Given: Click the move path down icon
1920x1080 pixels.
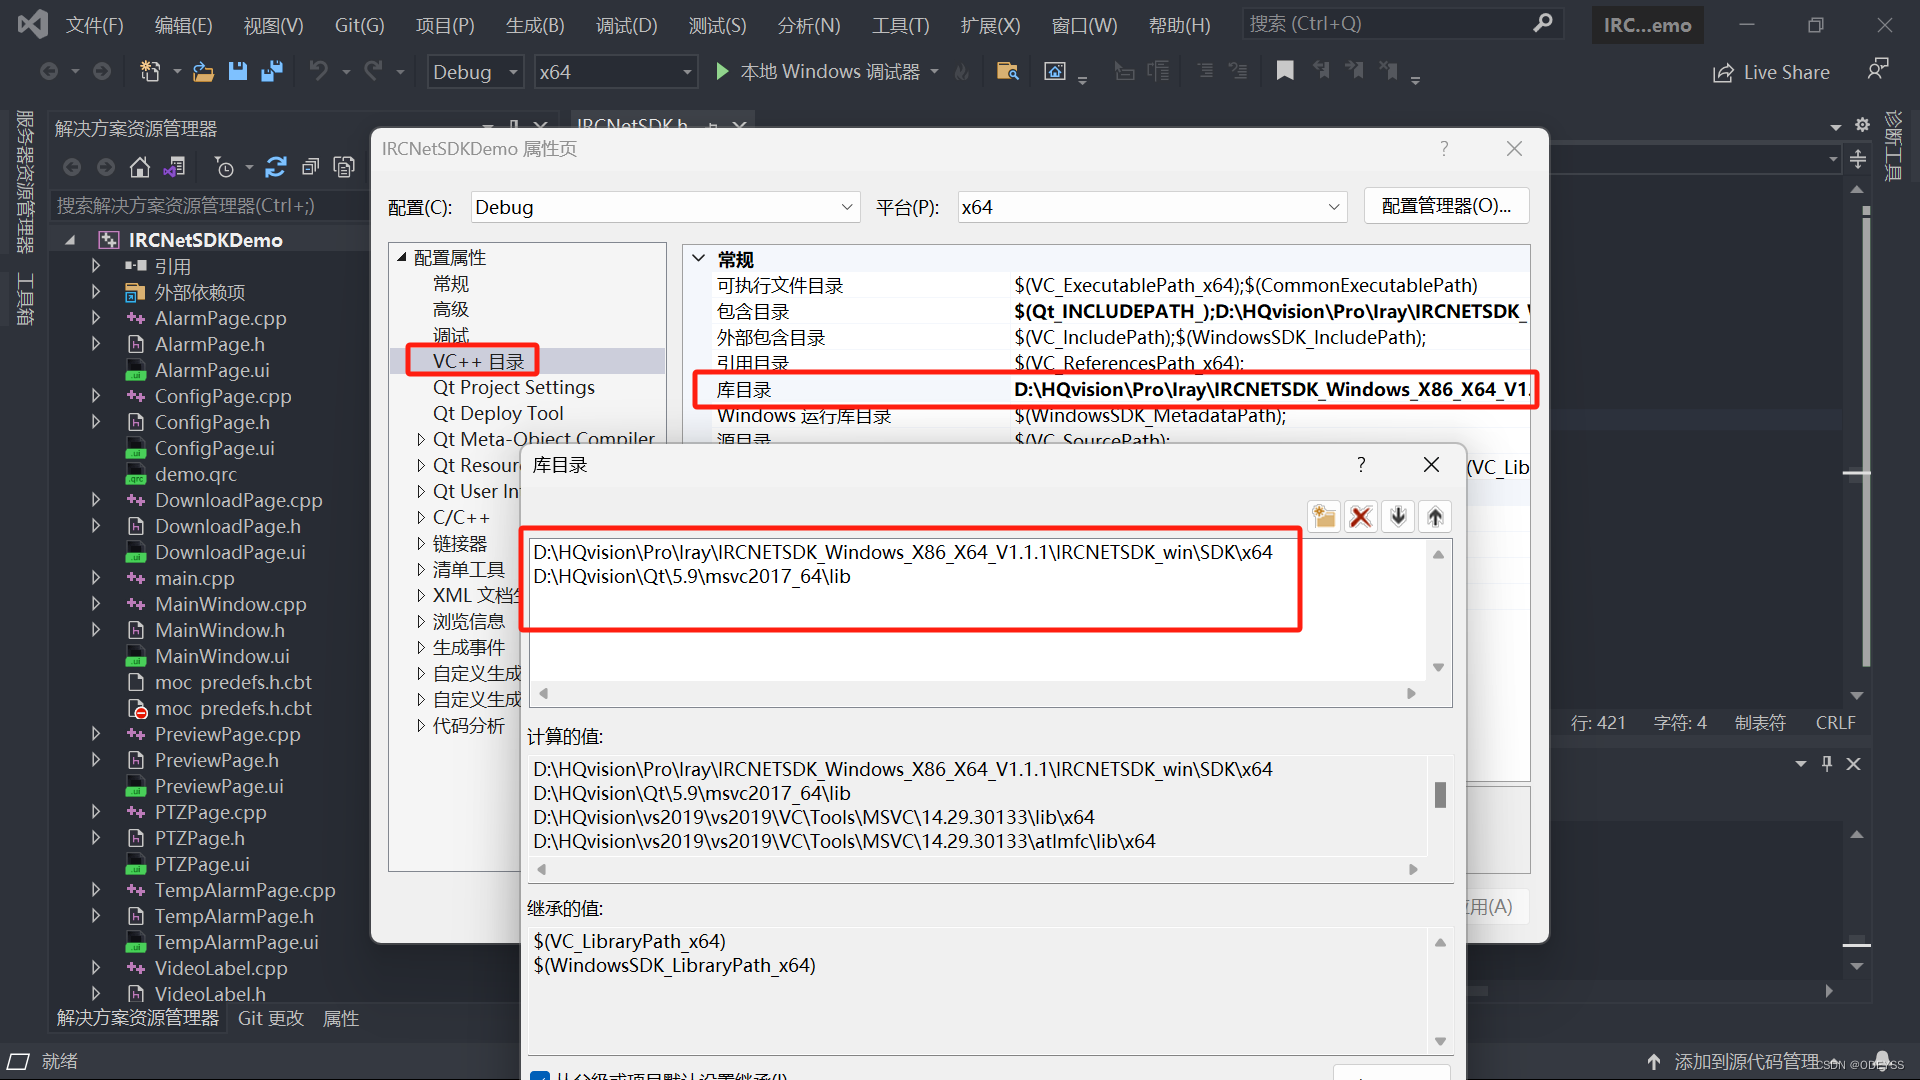Looking at the screenshot, I should pos(1398,516).
